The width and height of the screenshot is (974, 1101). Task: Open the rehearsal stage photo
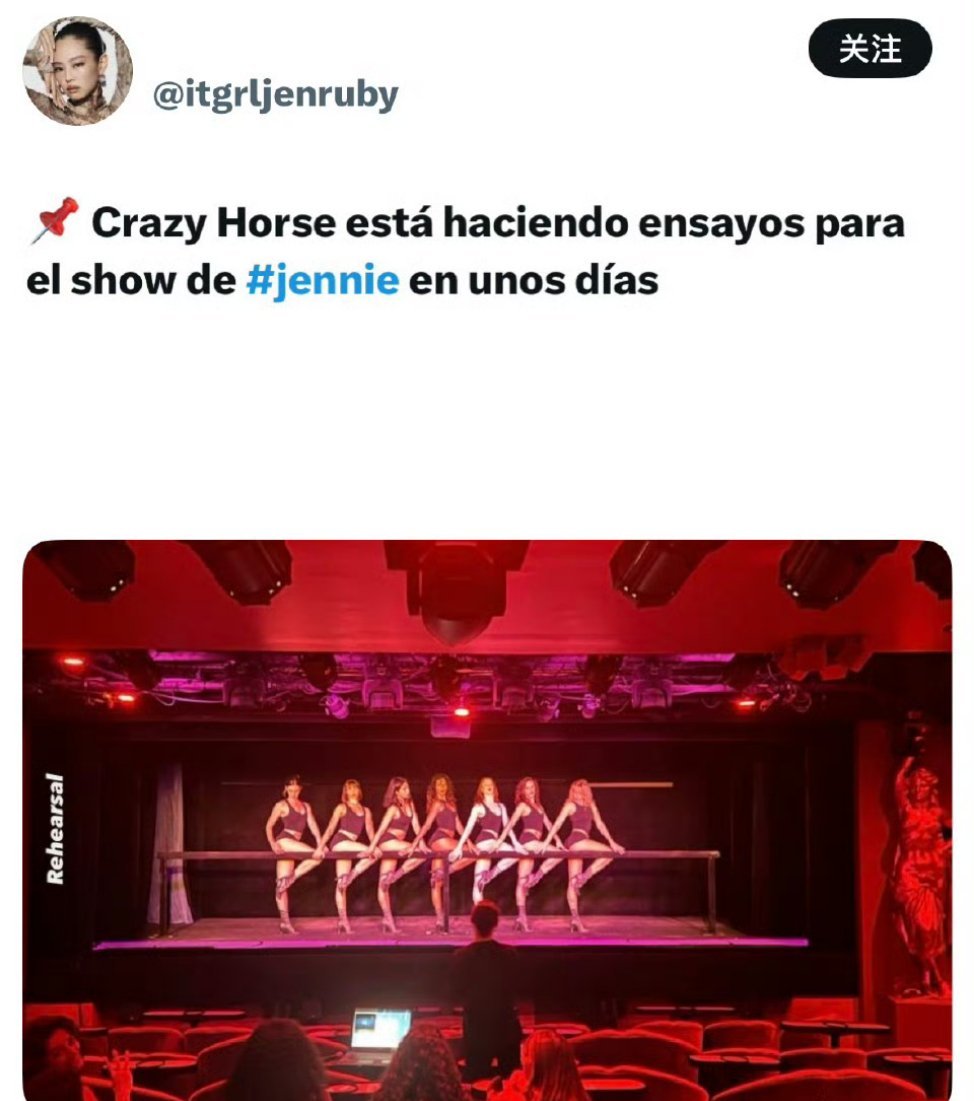(x=487, y=820)
